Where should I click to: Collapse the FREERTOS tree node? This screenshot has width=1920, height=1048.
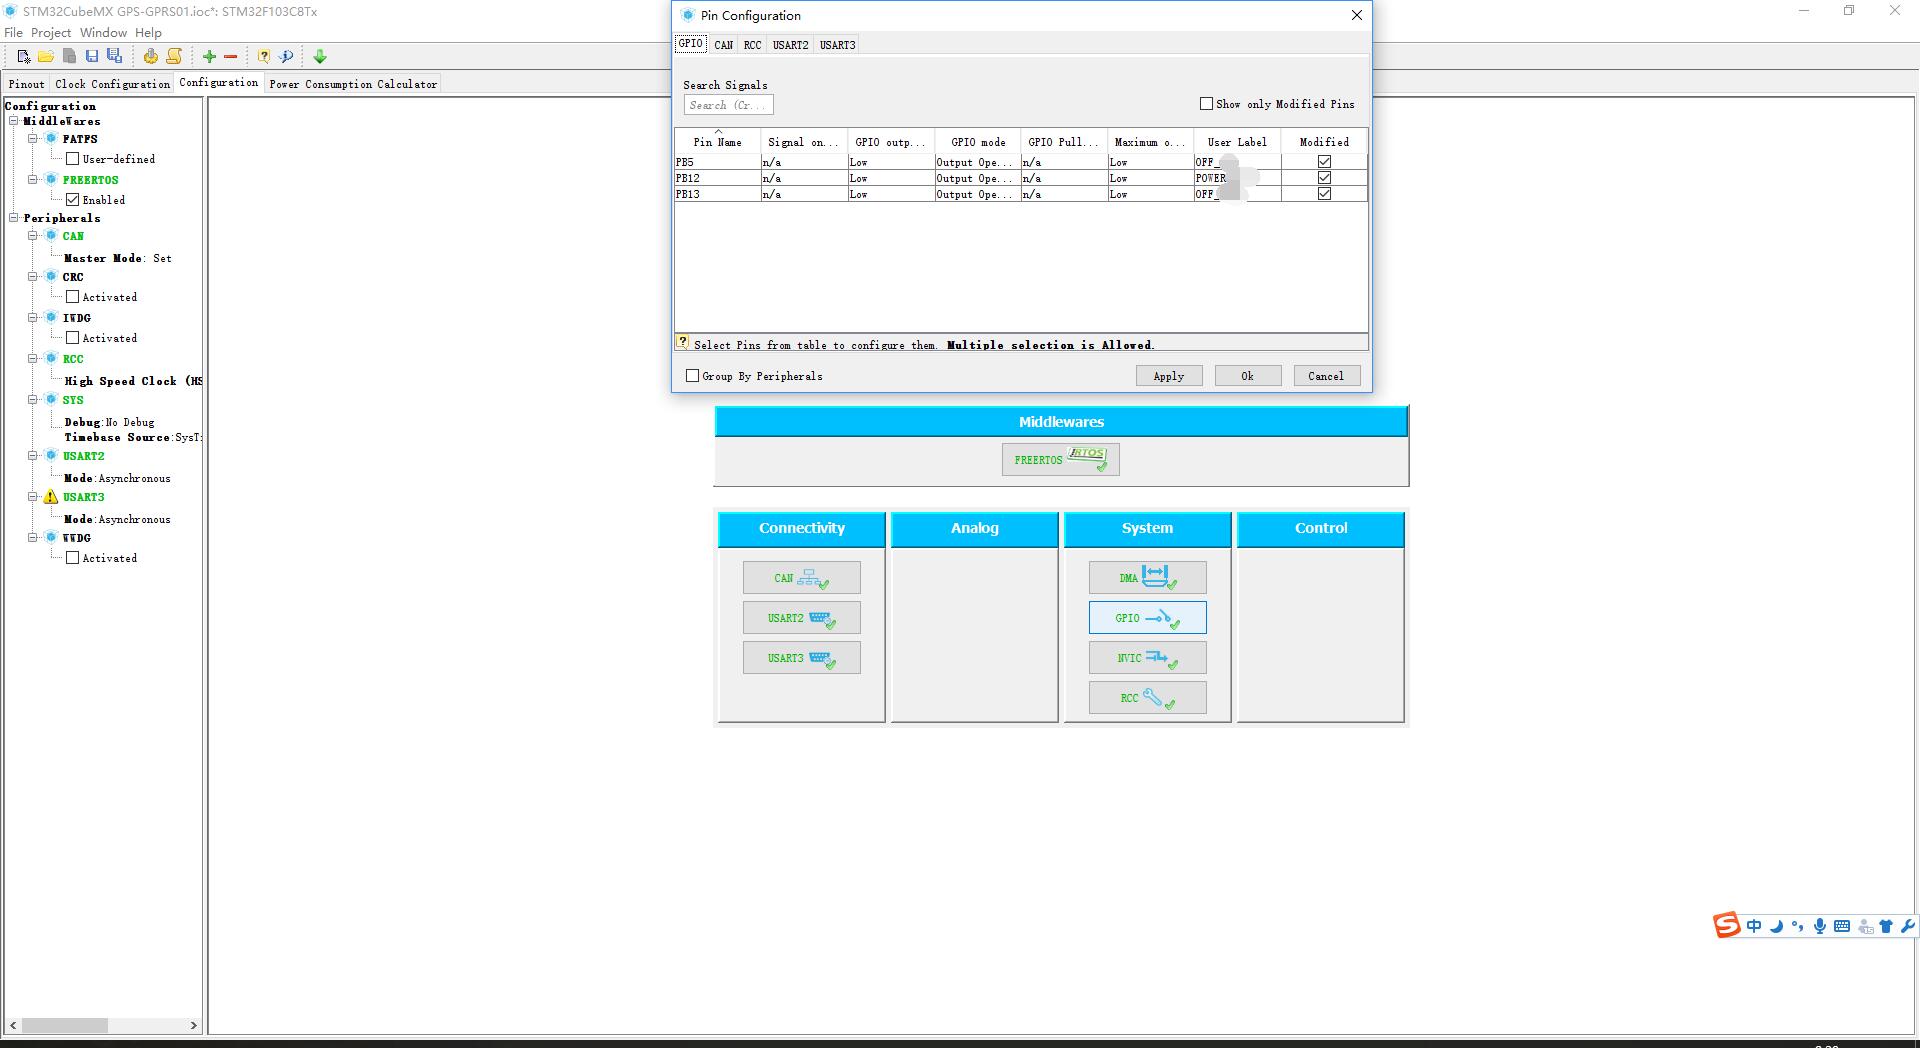point(32,179)
